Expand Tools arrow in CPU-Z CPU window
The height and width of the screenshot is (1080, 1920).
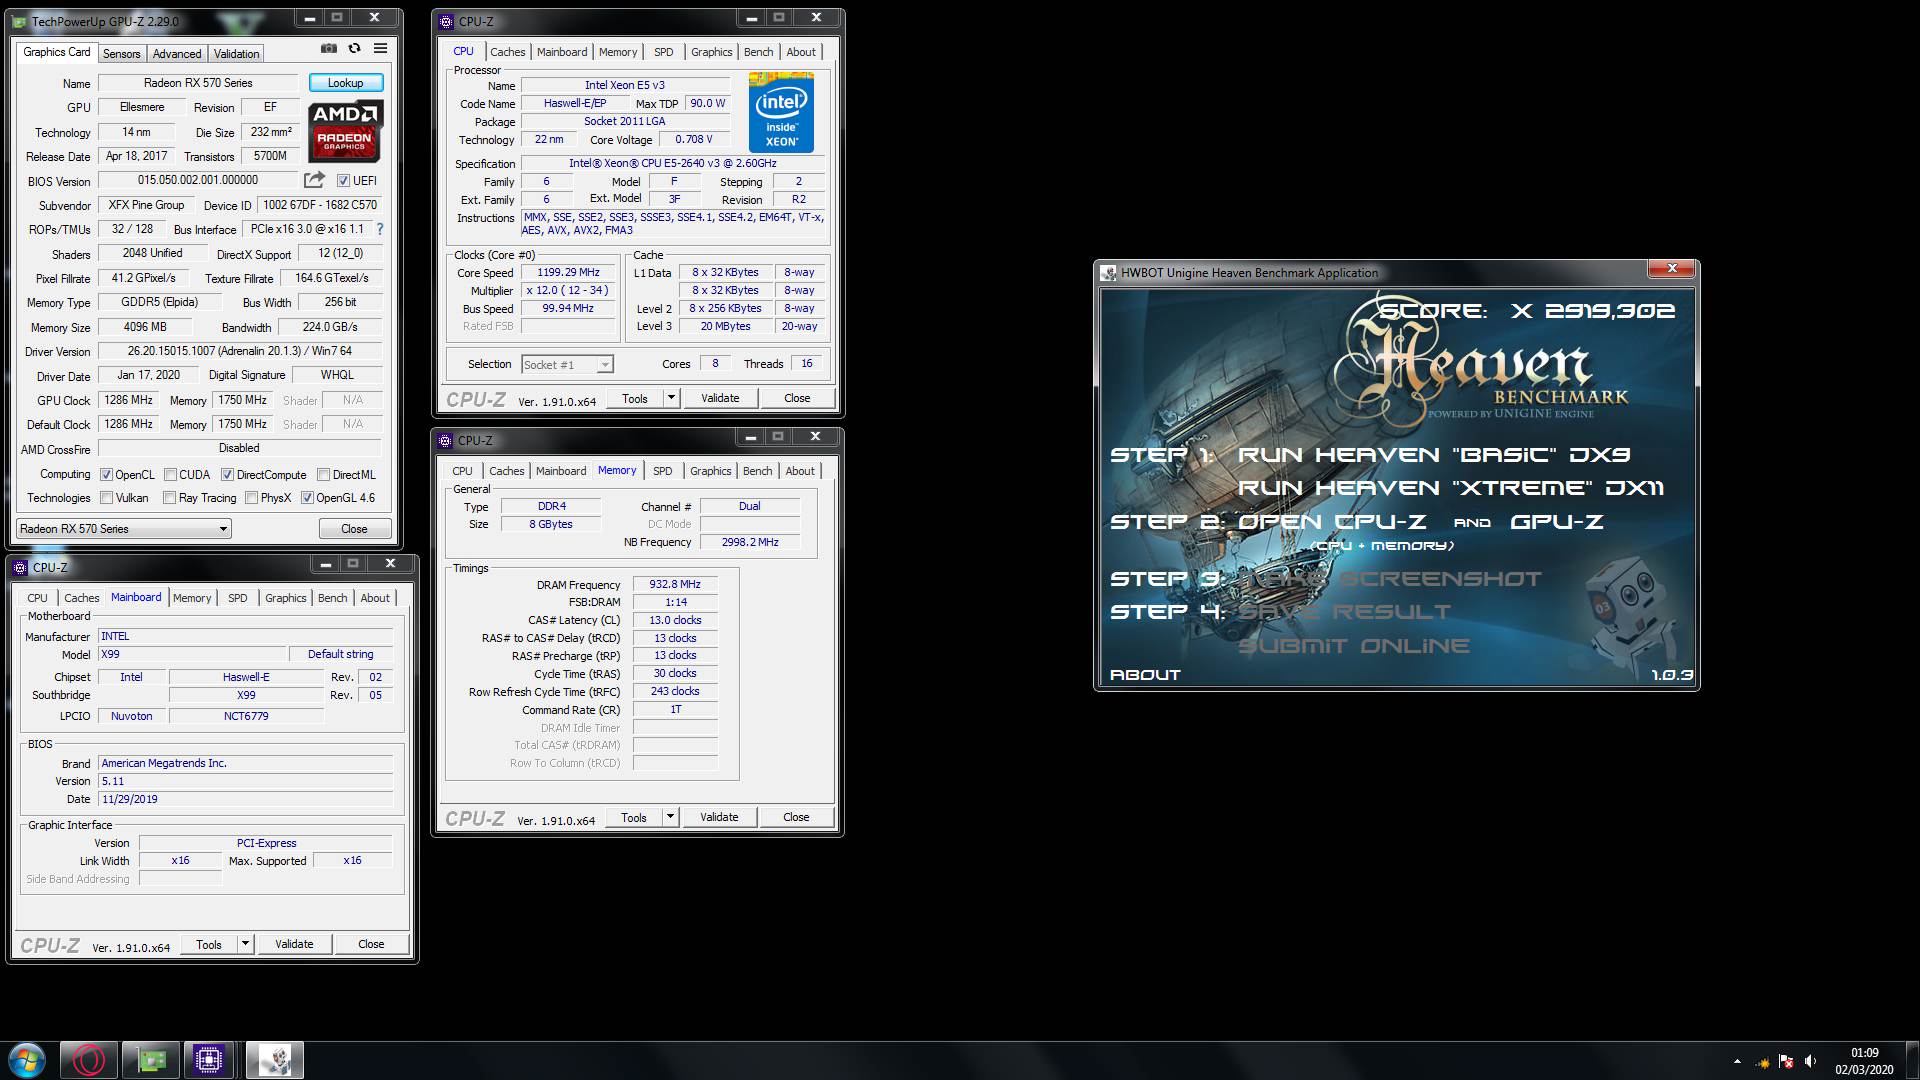(x=671, y=398)
